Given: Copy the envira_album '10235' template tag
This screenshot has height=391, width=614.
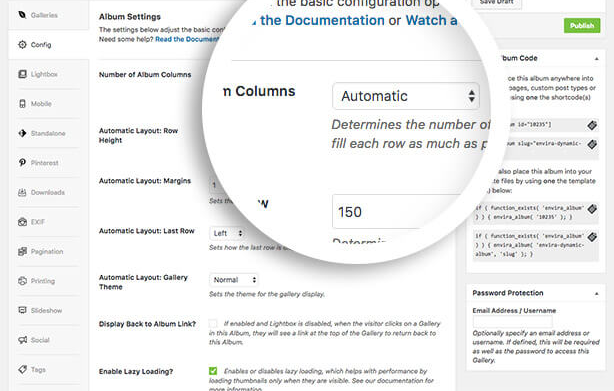Looking at the screenshot, I should [592, 209].
